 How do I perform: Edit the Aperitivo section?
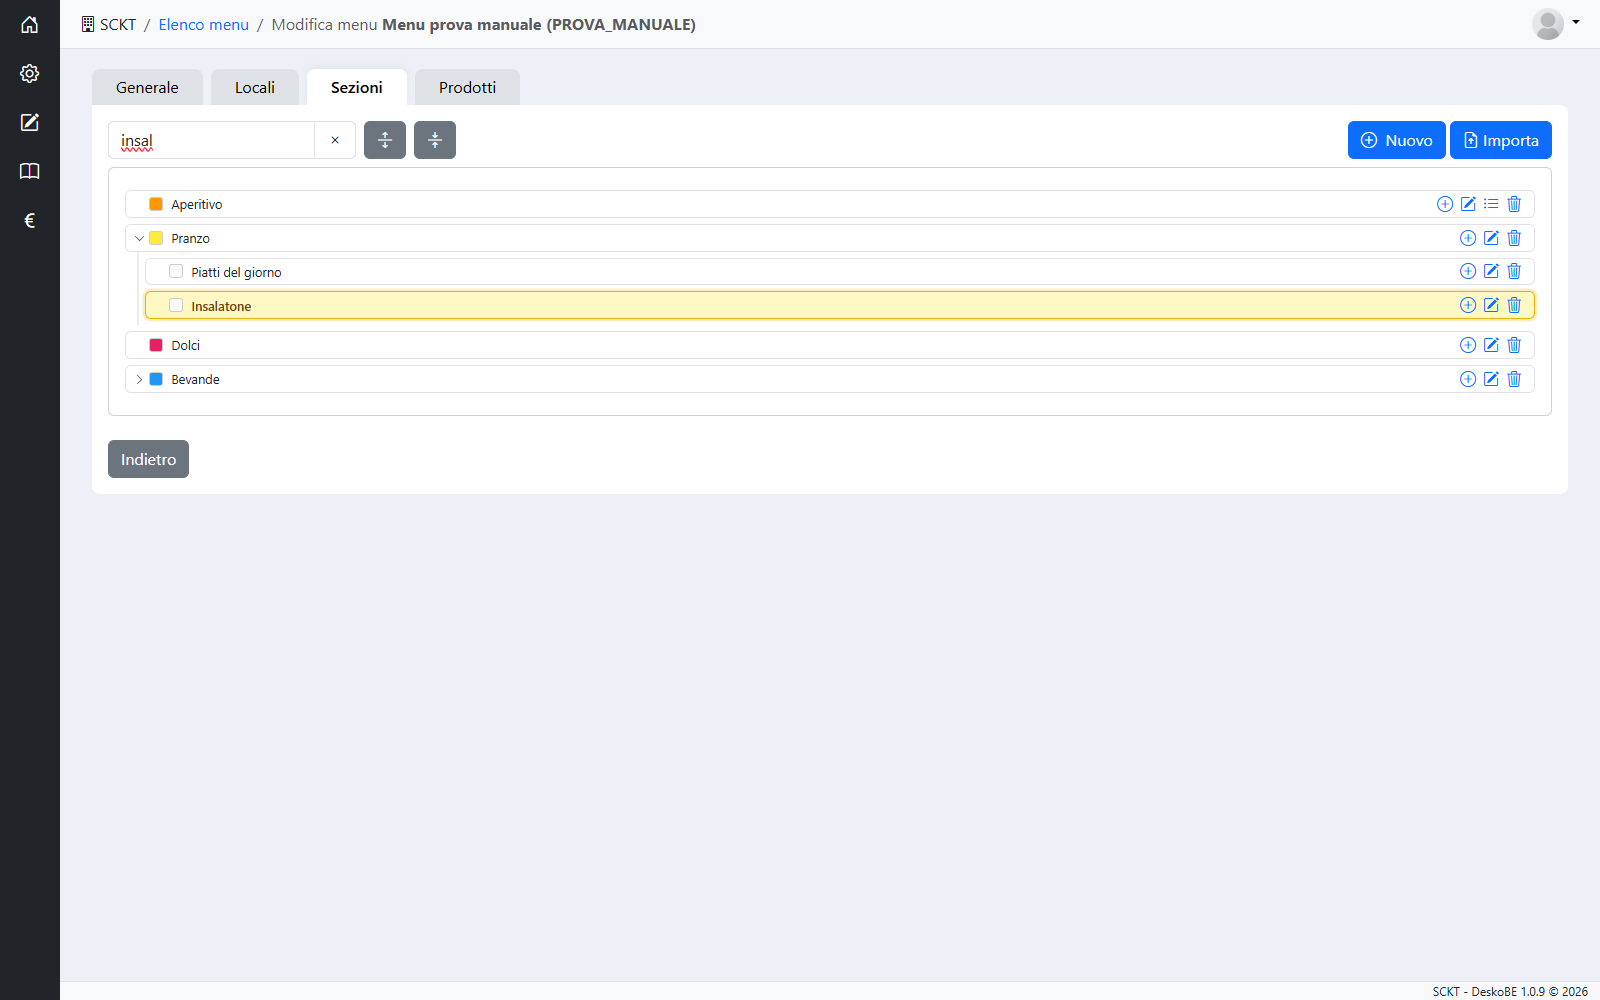click(1468, 204)
